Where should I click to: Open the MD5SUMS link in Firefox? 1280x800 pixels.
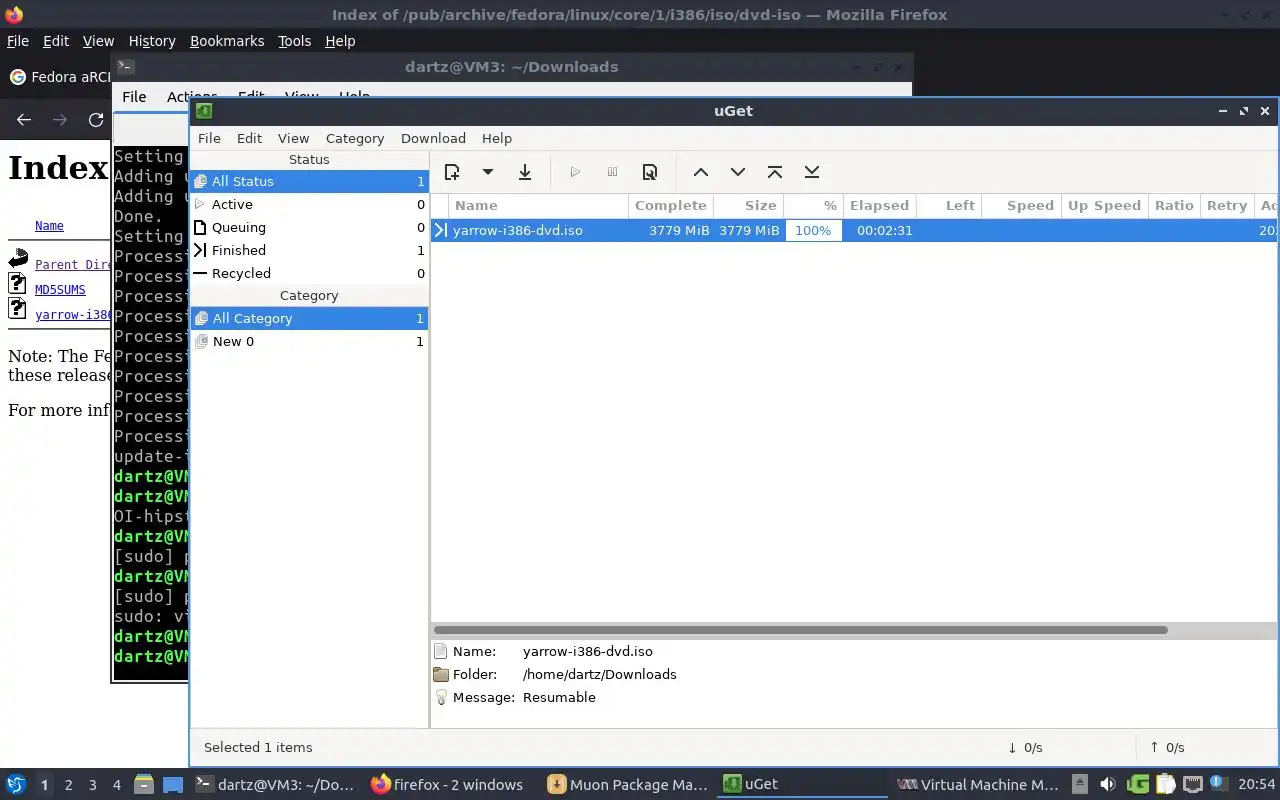click(x=60, y=289)
